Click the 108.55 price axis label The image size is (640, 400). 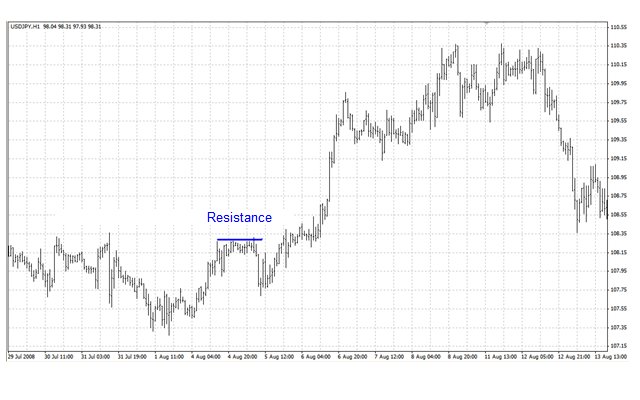point(619,214)
